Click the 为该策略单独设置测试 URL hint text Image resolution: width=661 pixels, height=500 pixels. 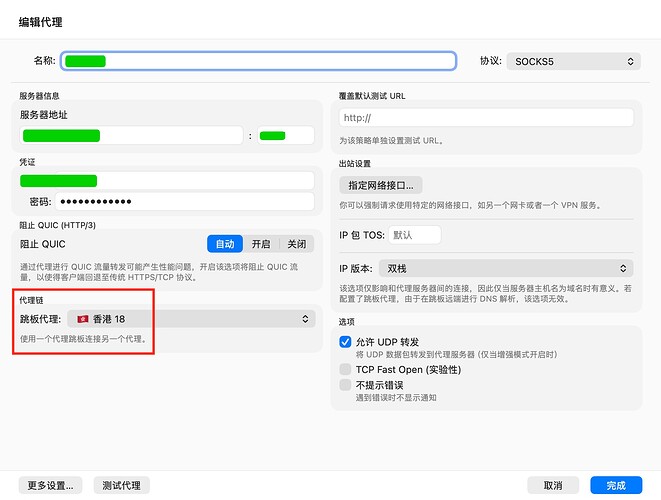click(392, 140)
